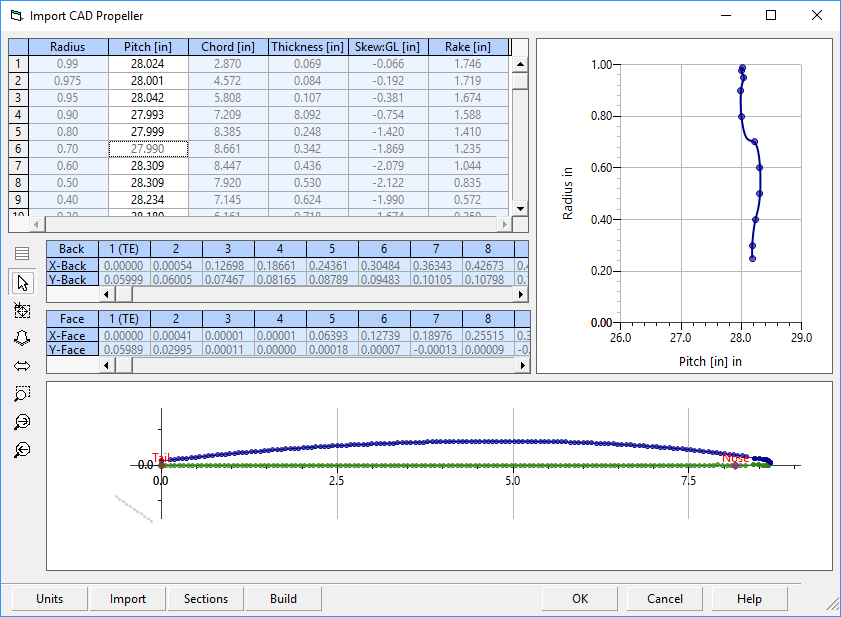Click the Back table right scroll arrow
Image resolution: width=841 pixels, height=617 pixels.
[520, 294]
